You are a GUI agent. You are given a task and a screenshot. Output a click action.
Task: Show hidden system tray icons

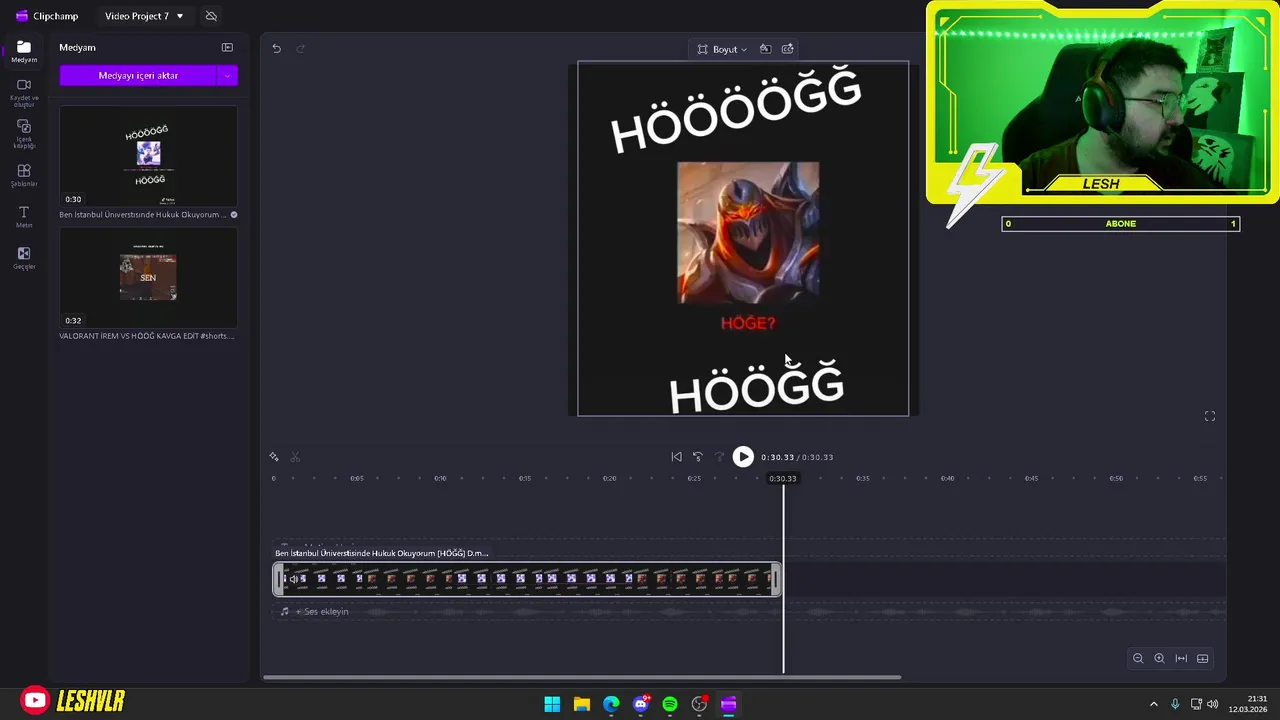(x=1154, y=704)
